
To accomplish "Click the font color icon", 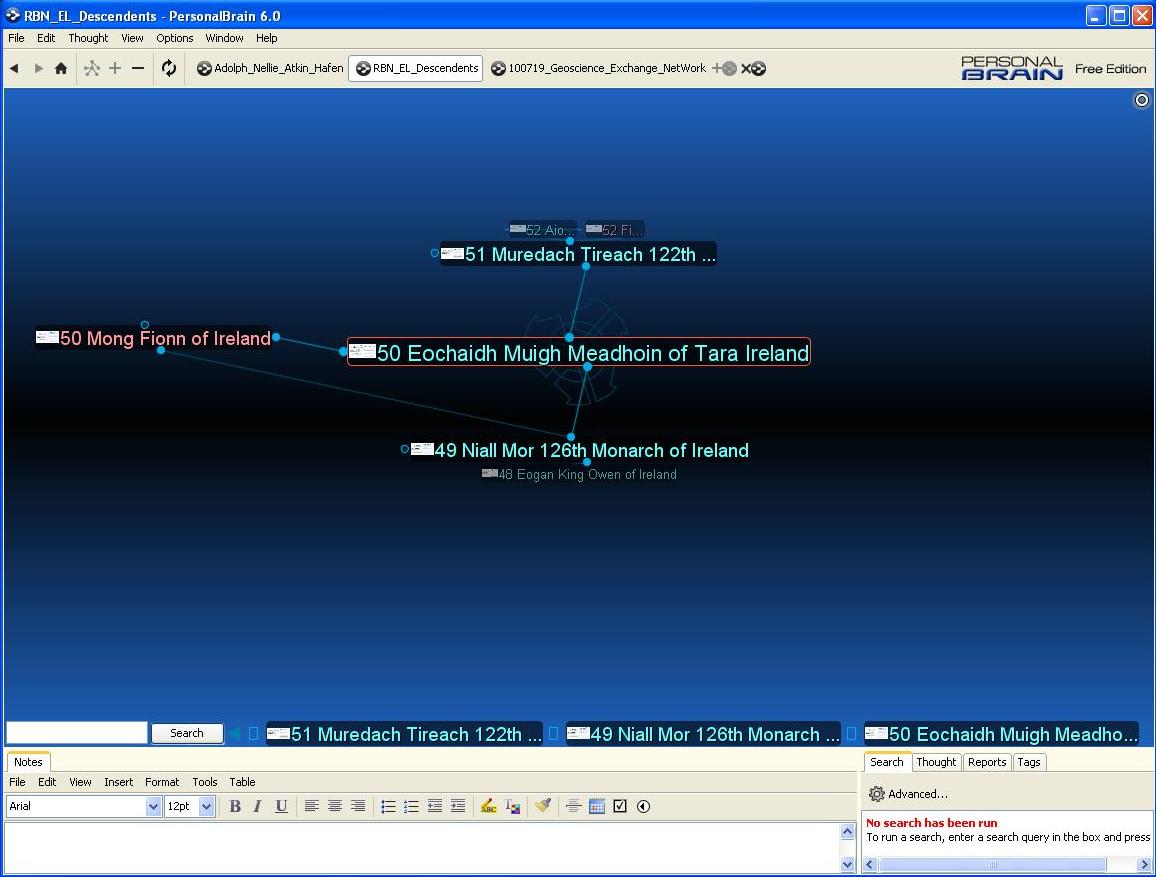I will [513, 806].
